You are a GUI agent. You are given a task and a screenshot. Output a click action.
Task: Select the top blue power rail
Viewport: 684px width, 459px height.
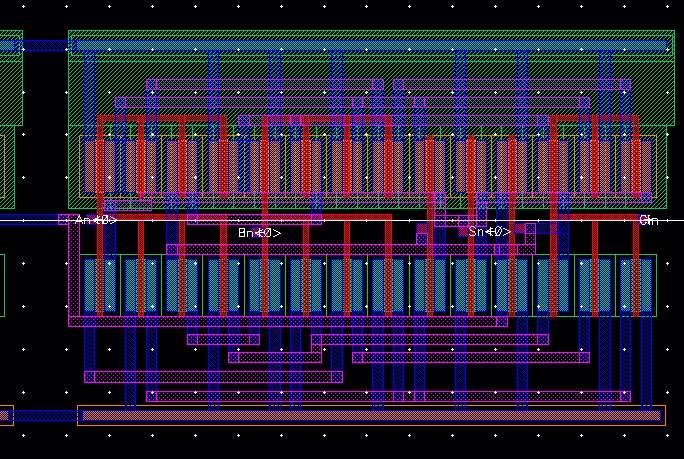point(370,46)
